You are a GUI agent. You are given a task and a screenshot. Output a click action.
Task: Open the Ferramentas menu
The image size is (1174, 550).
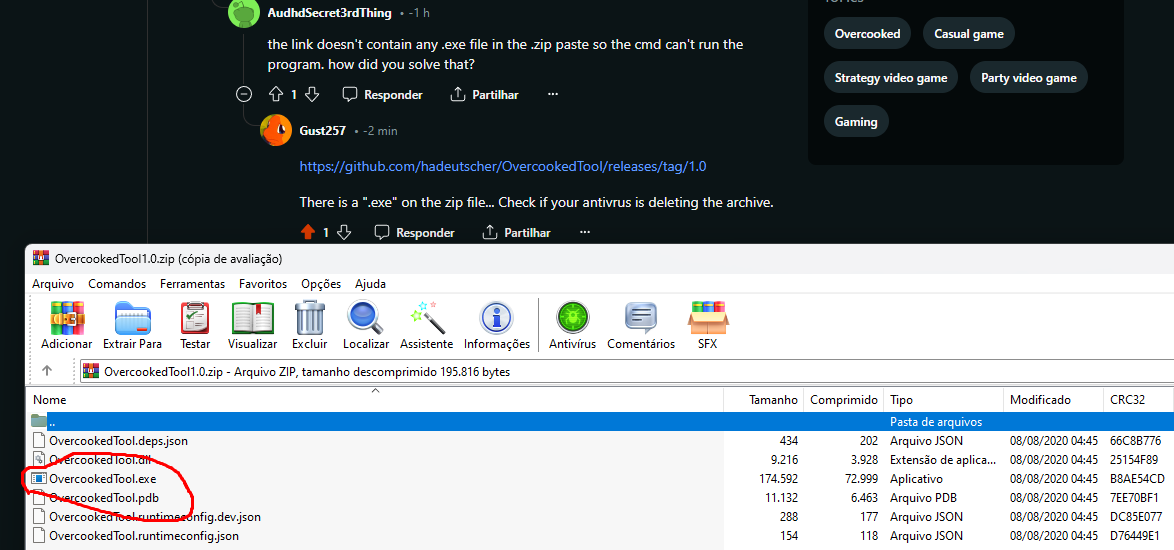pos(192,284)
